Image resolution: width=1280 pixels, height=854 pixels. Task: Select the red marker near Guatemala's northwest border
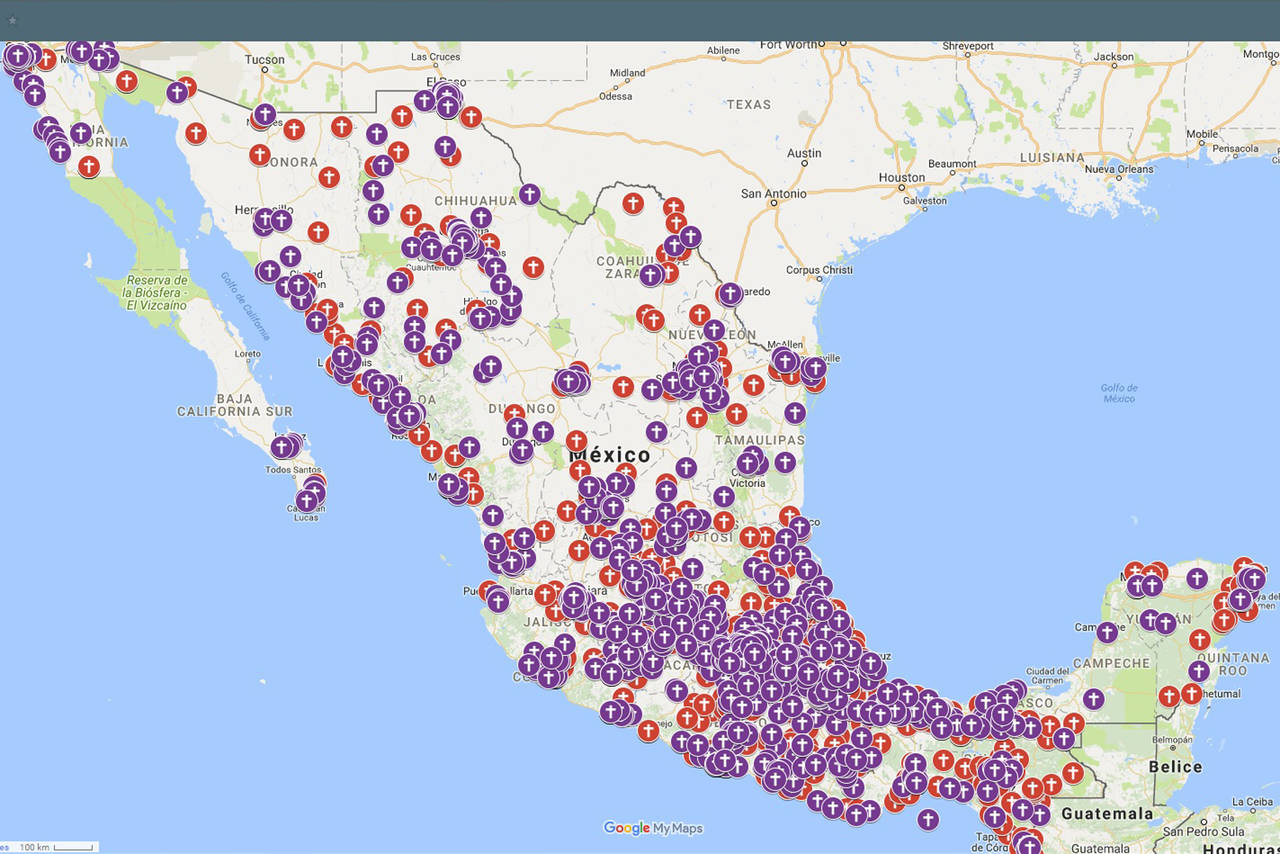pos(1073,773)
